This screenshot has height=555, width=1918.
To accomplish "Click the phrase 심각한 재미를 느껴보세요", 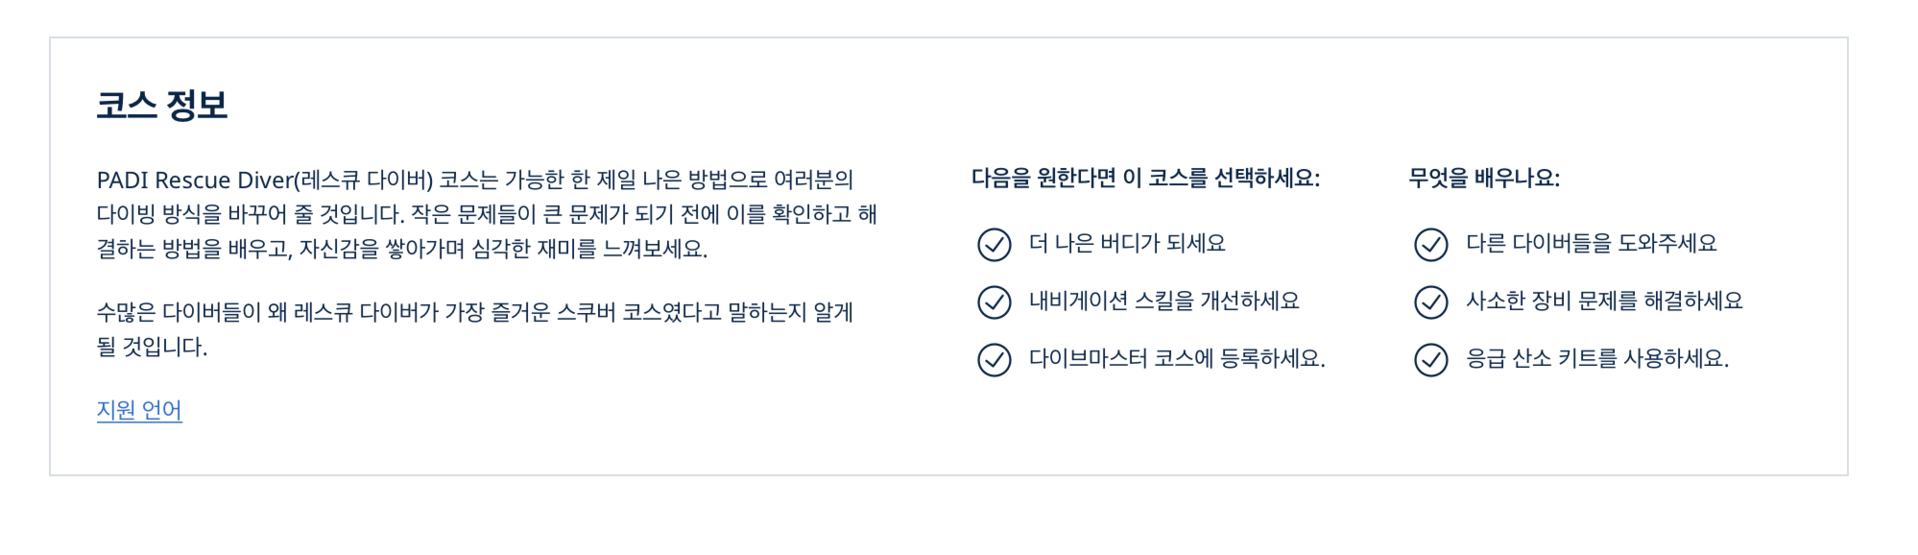I will point(589,249).
